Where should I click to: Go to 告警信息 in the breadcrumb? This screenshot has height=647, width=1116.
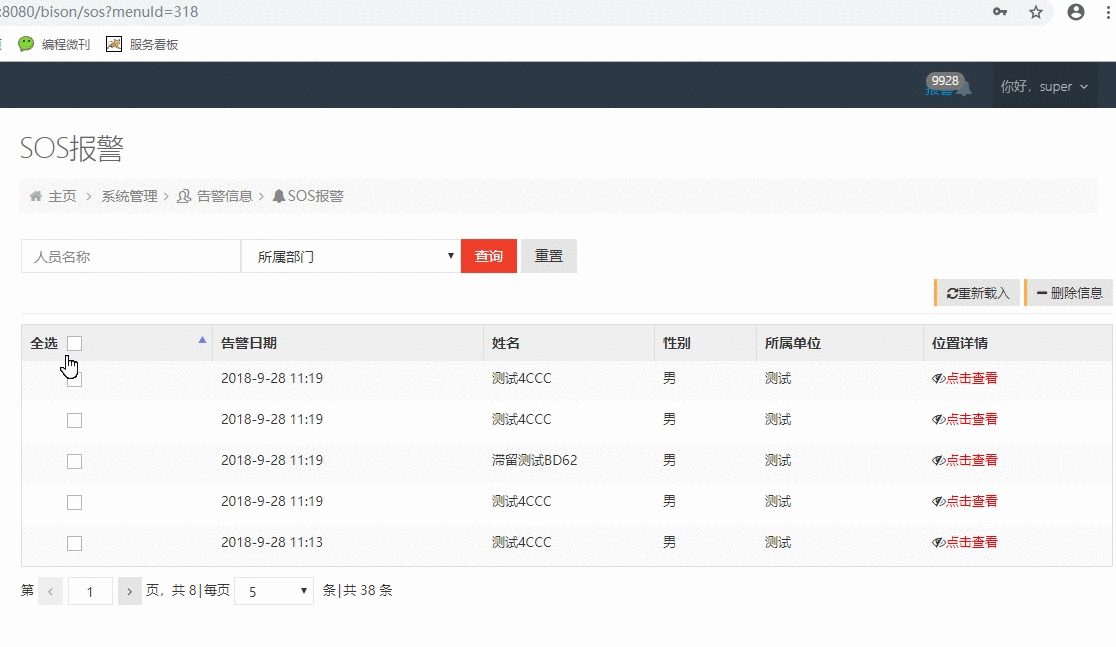click(x=224, y=196)
